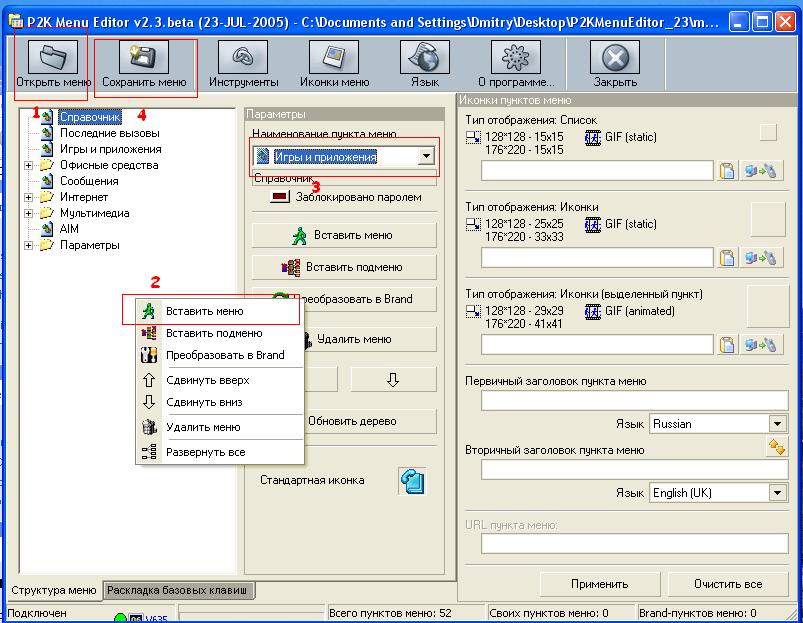Viewport: 803px width, 623px height.
Task: Select the Справочник tree item
Action: [90, 117]
